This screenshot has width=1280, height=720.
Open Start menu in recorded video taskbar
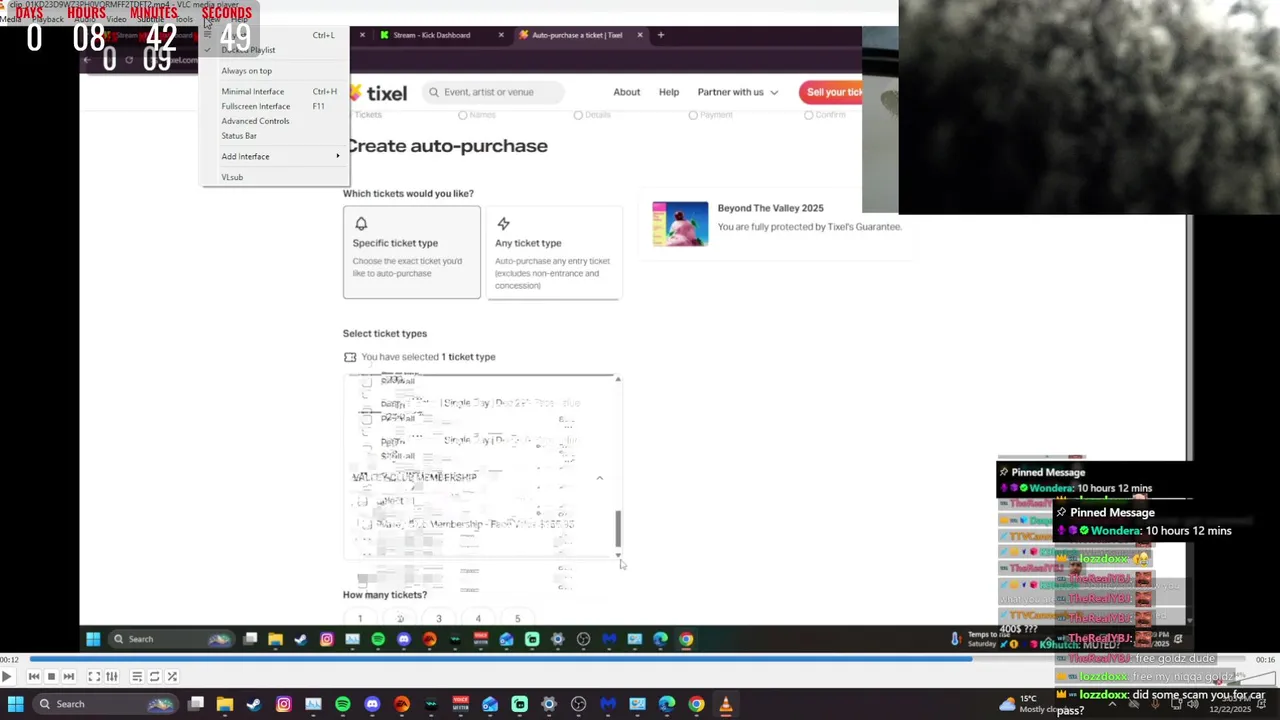pyautogui.click(x=93, y=639)
